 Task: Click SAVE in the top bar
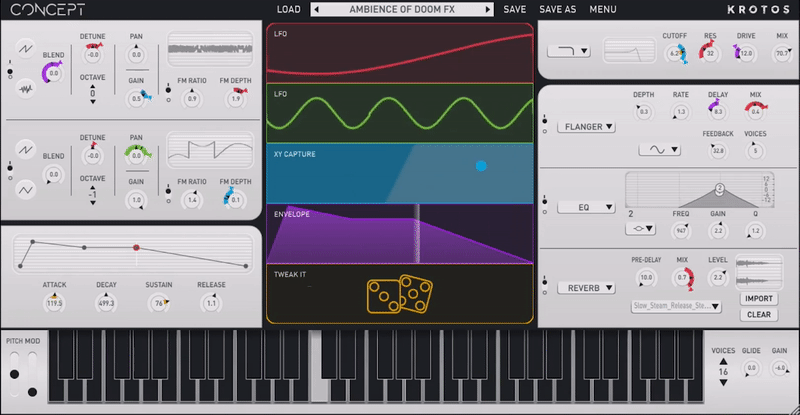(x=514, y=9)
